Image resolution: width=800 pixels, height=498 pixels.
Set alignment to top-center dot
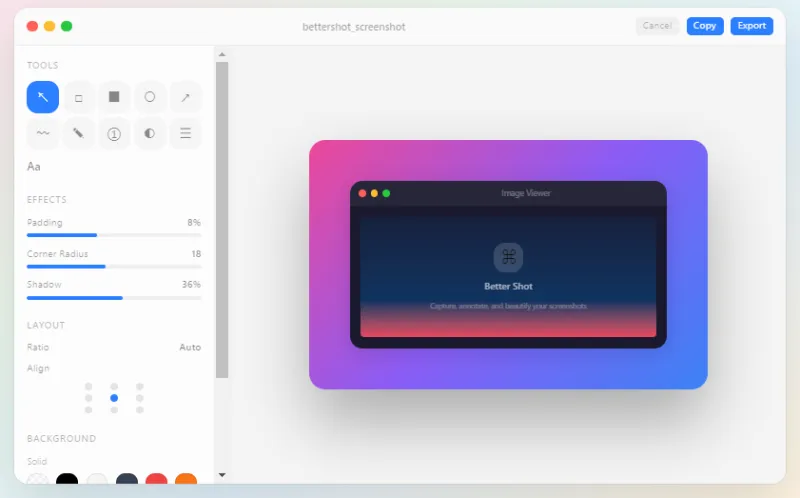[114, 386]
